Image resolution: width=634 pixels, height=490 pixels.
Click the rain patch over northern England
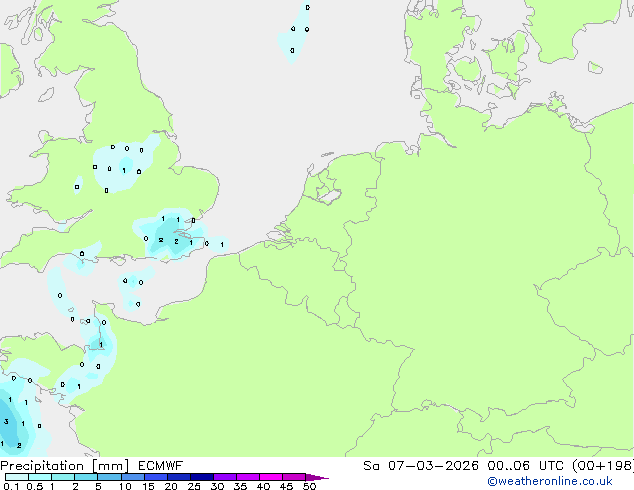[x=125, y=160]
